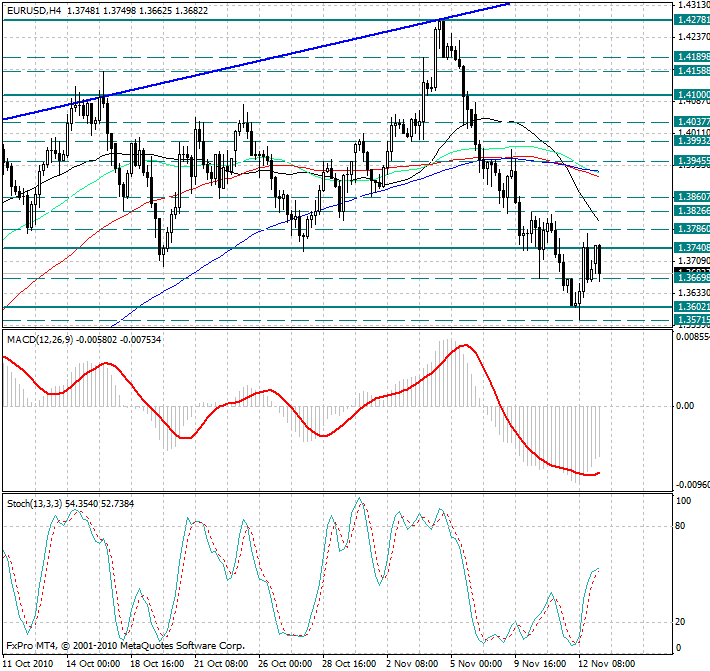This screenshot has width=710, height=671.
Task: Click the 1.41588 price level label
Action: (692, 71)
